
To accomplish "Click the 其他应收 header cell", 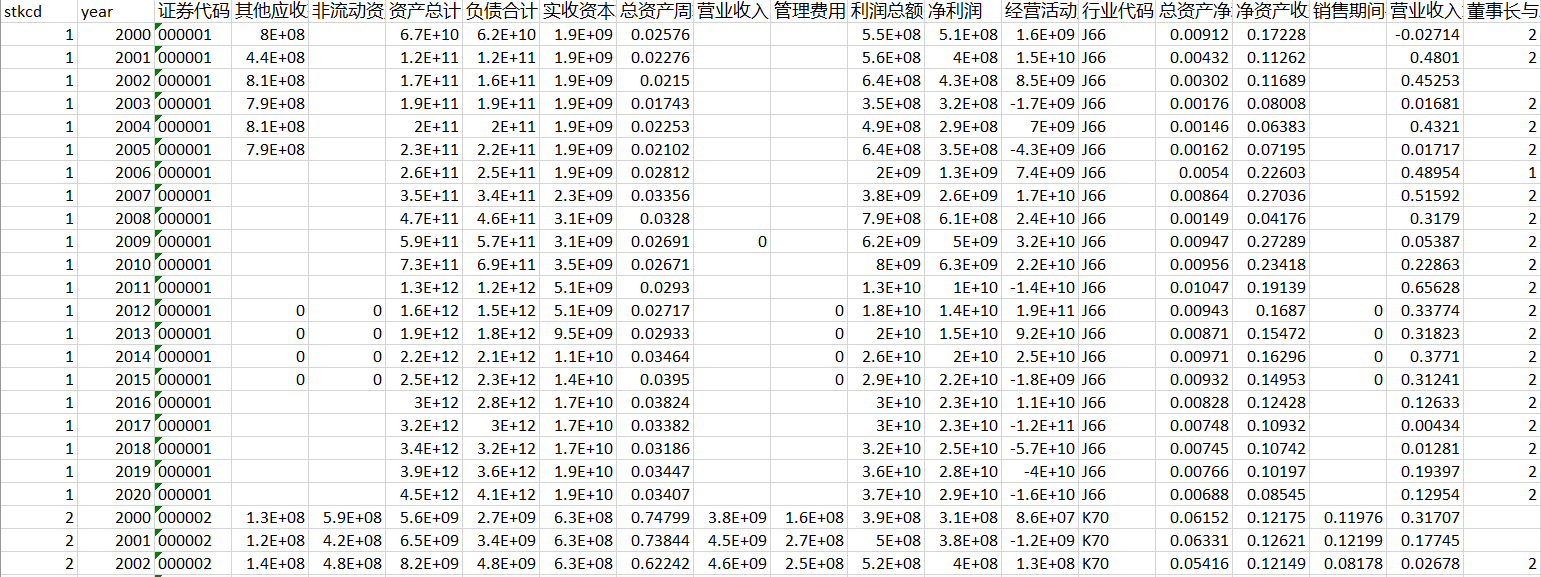I will (x=270, y=12).
